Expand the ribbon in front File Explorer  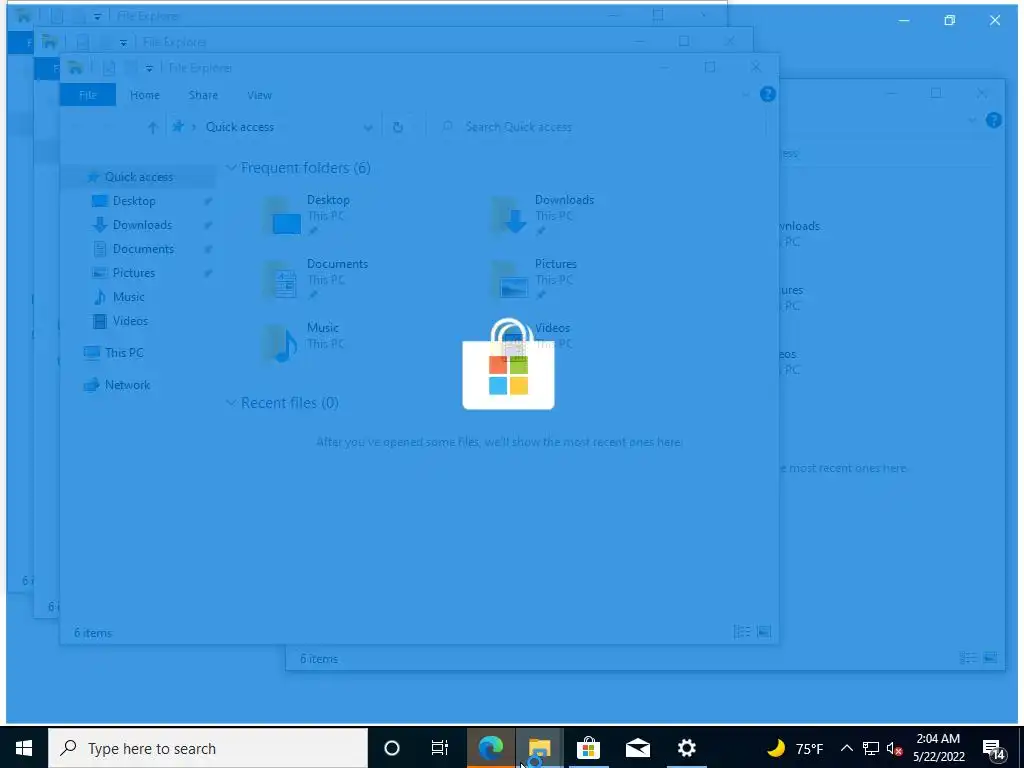pyautogui.click(x=745, y=95)
